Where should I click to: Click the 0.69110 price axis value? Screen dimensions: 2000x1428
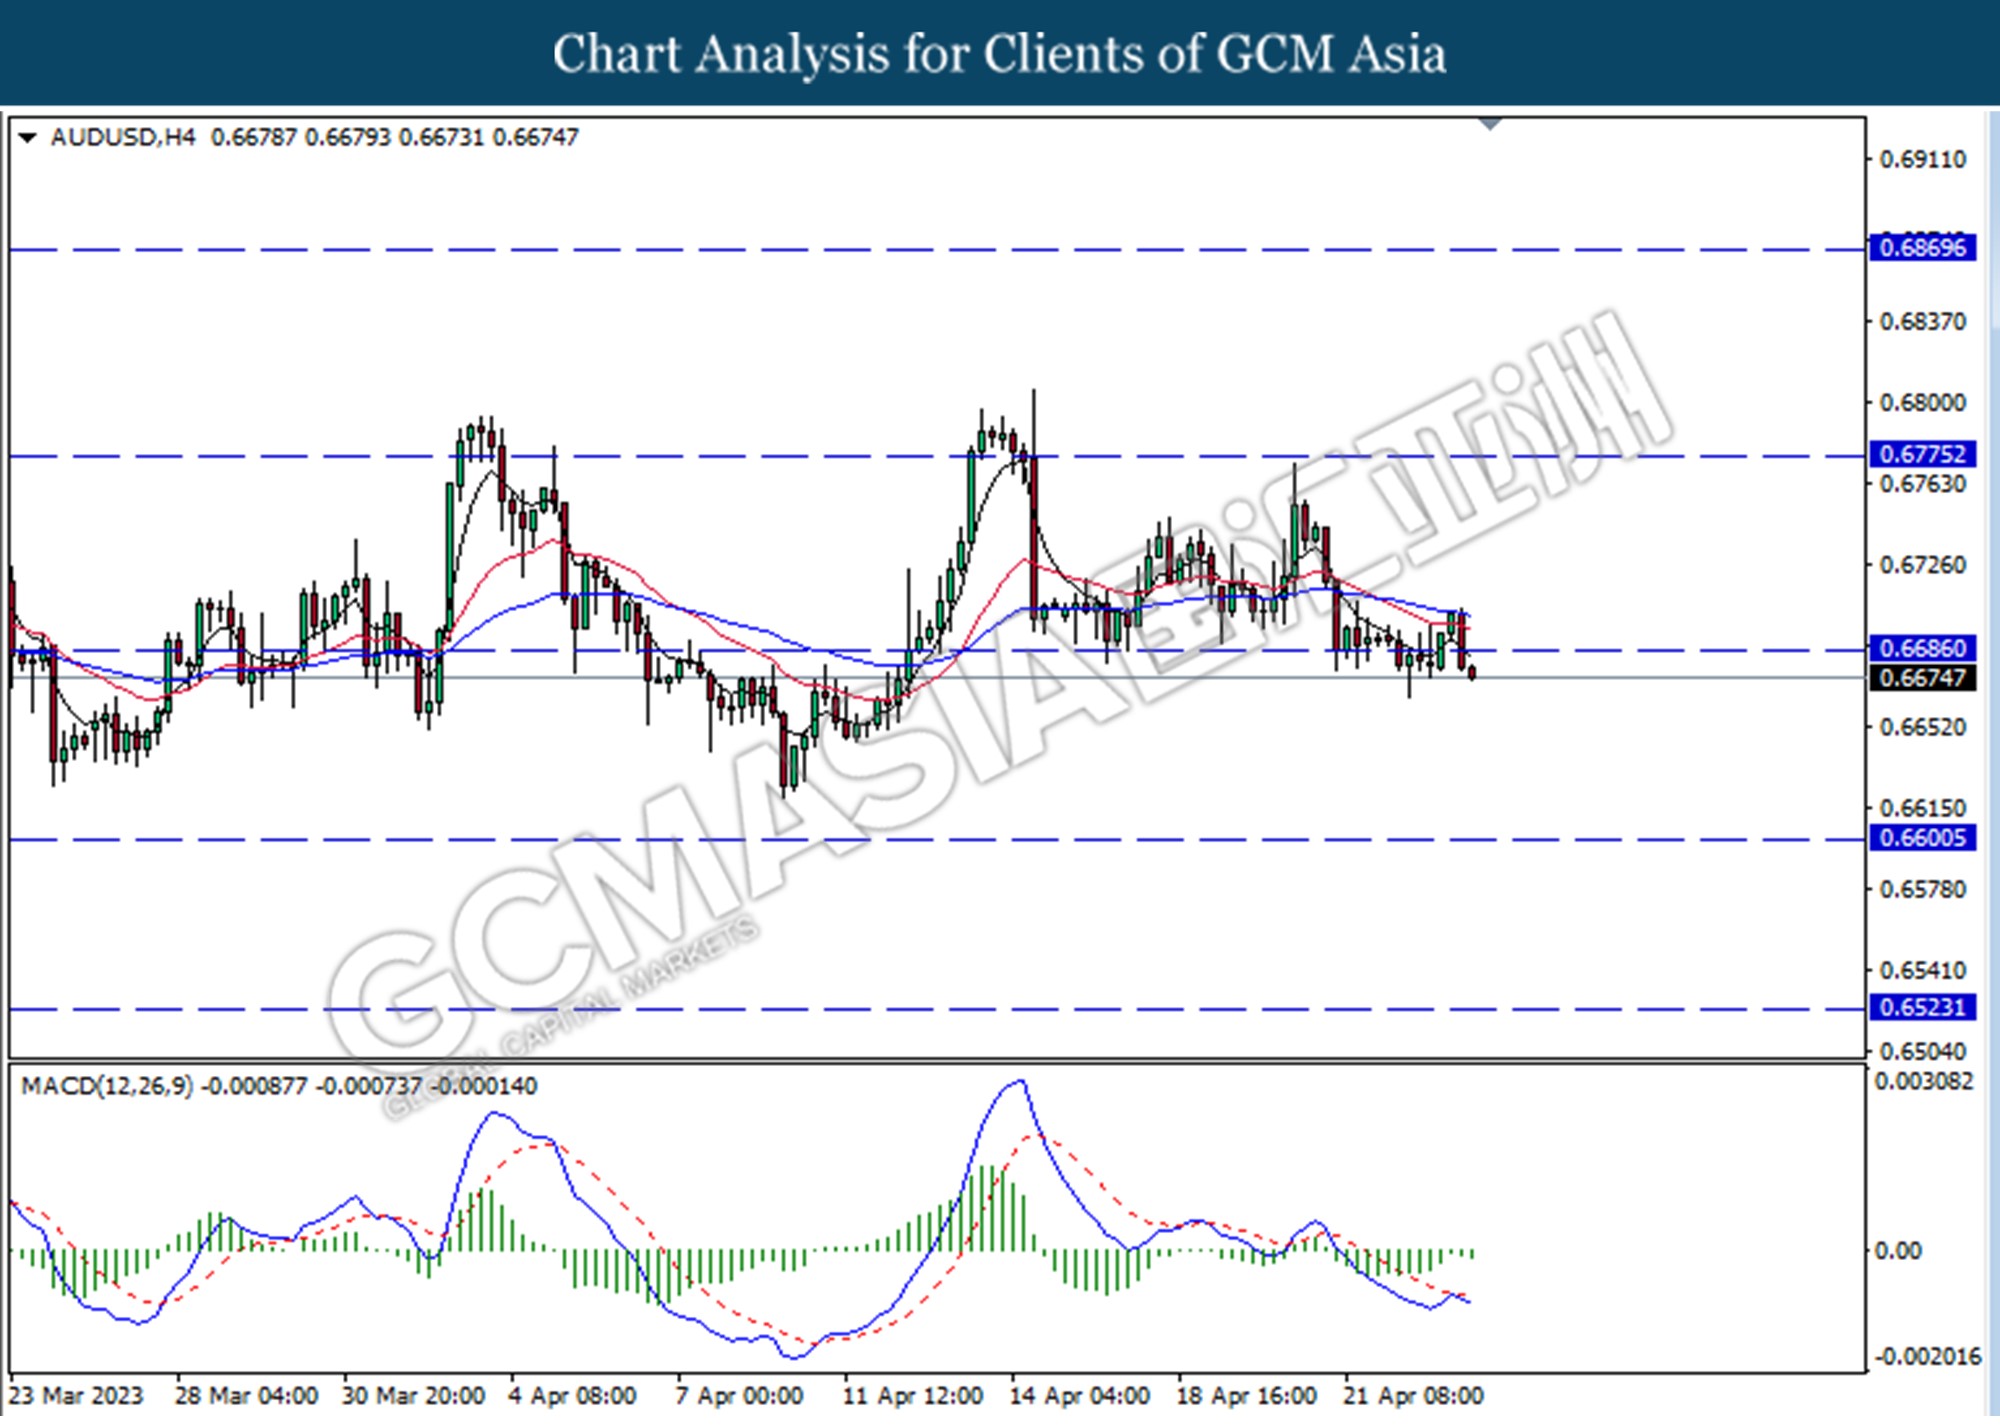click(1922, 159)
